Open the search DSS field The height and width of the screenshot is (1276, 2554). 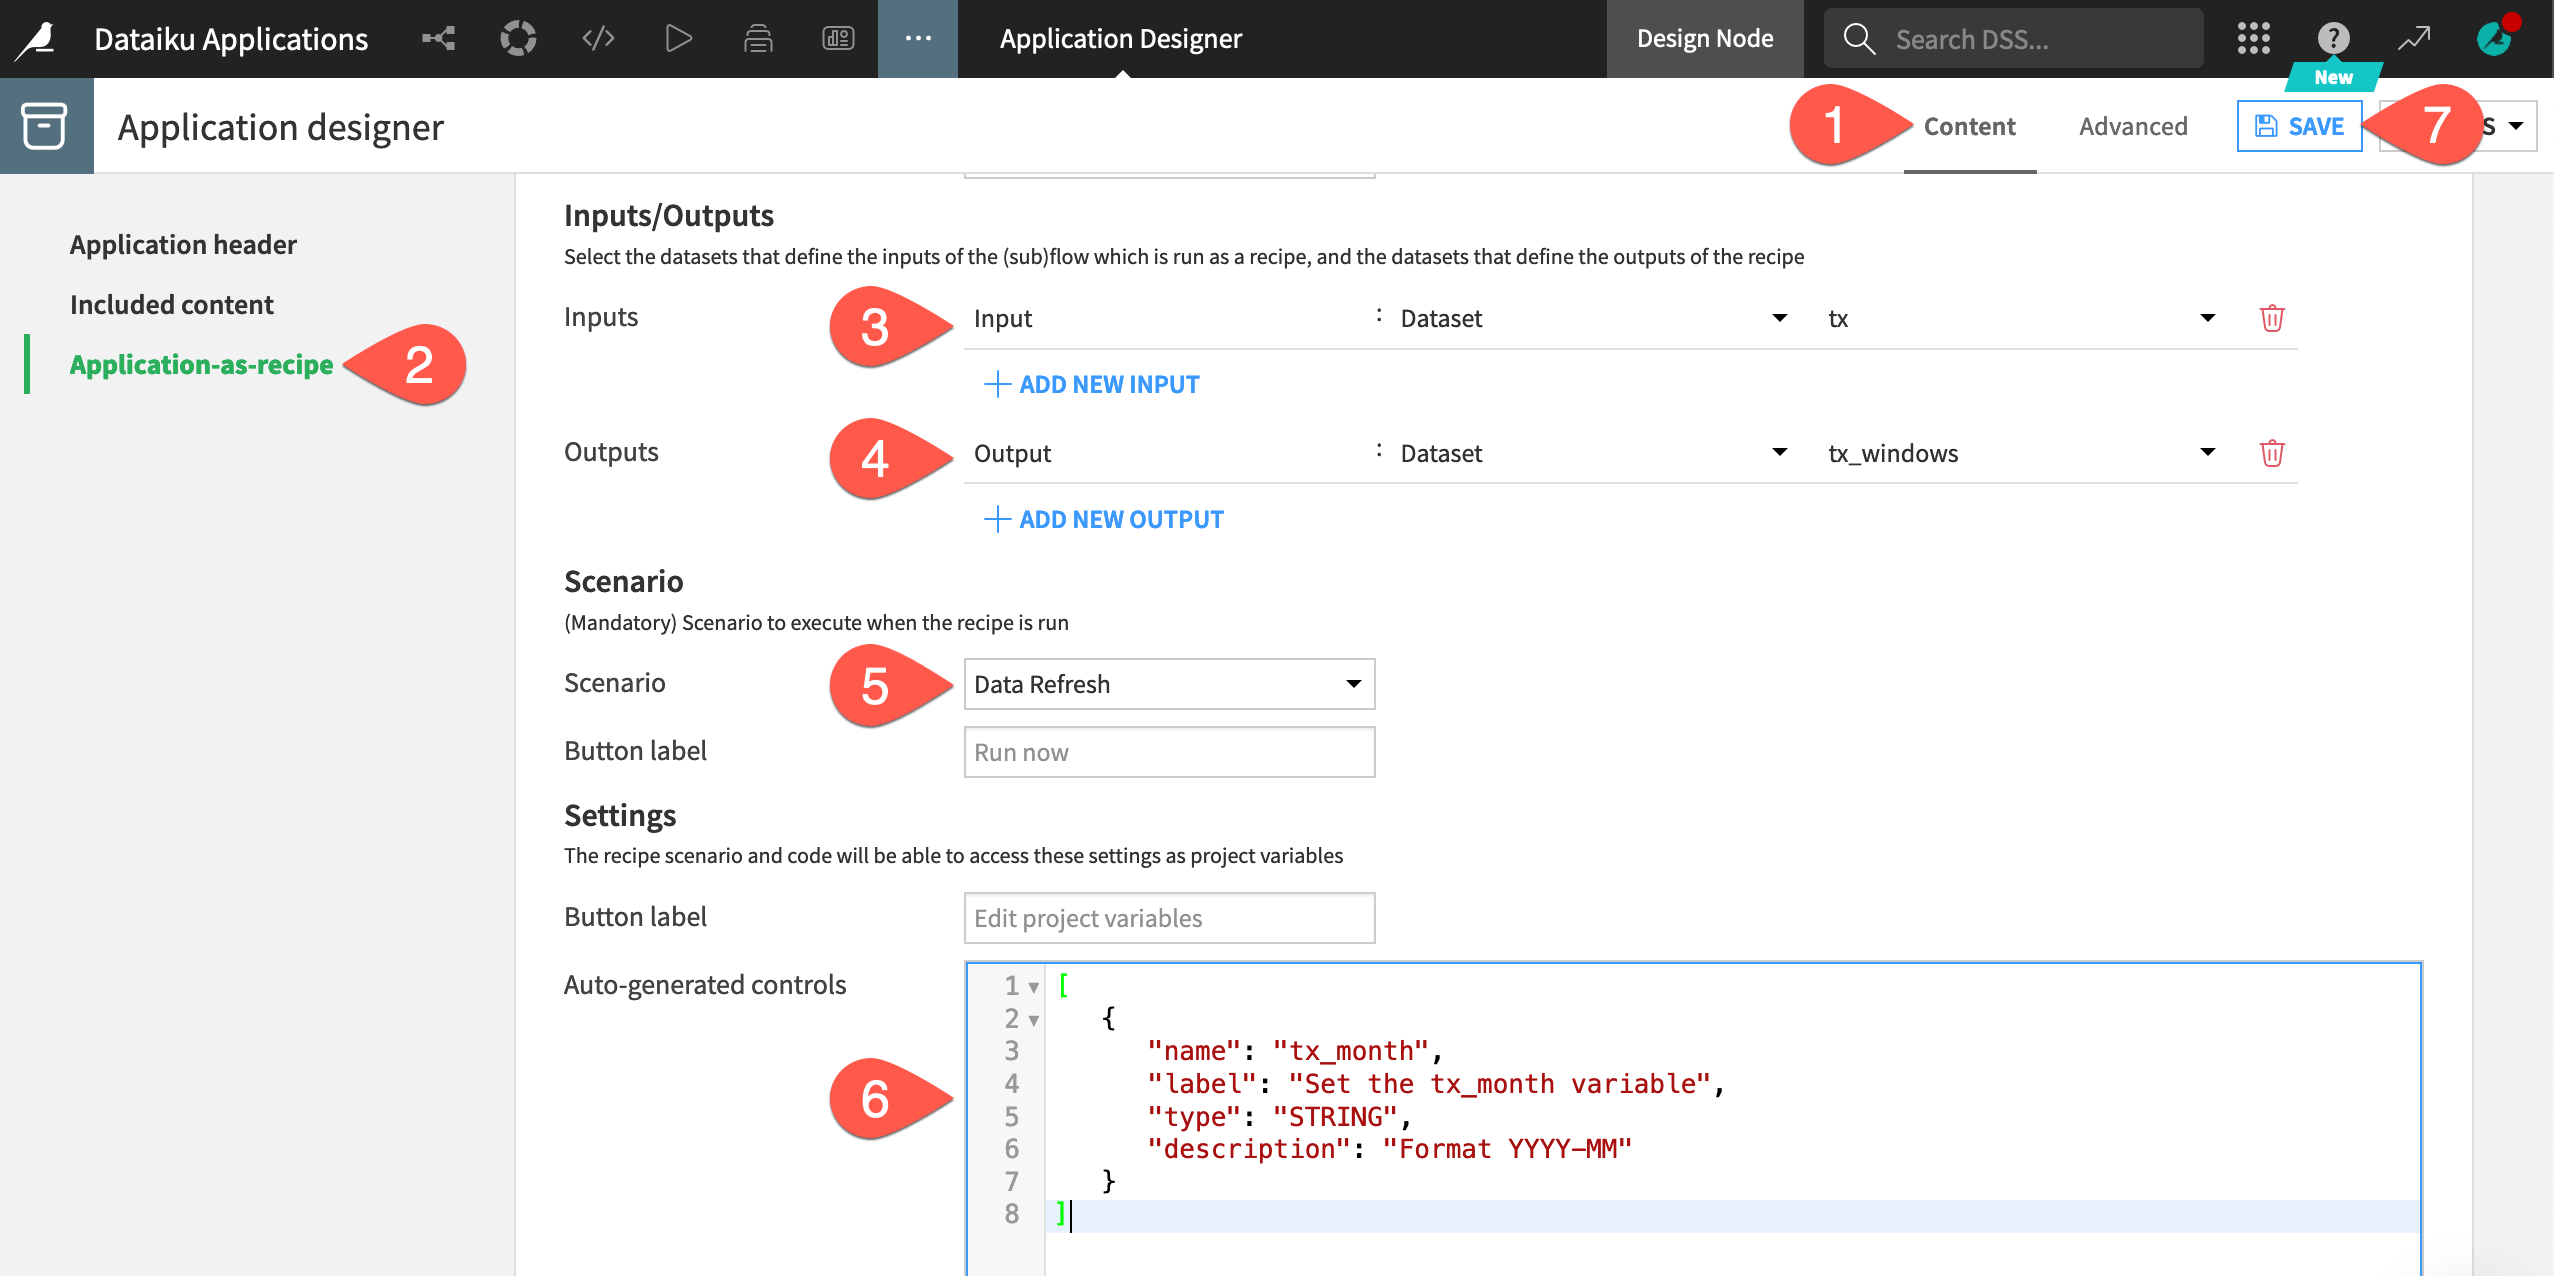click(2010, 38)
